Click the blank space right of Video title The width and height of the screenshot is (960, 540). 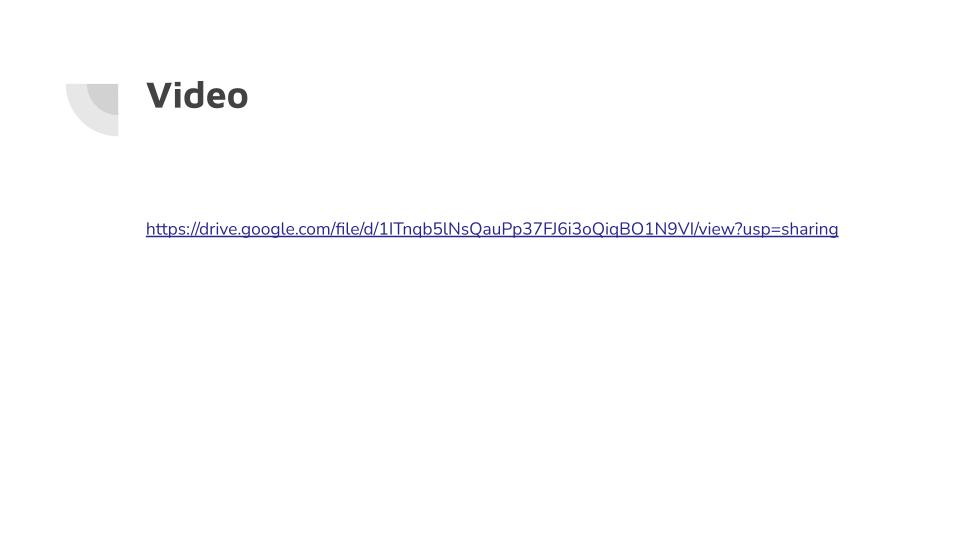tap(551, 96)
